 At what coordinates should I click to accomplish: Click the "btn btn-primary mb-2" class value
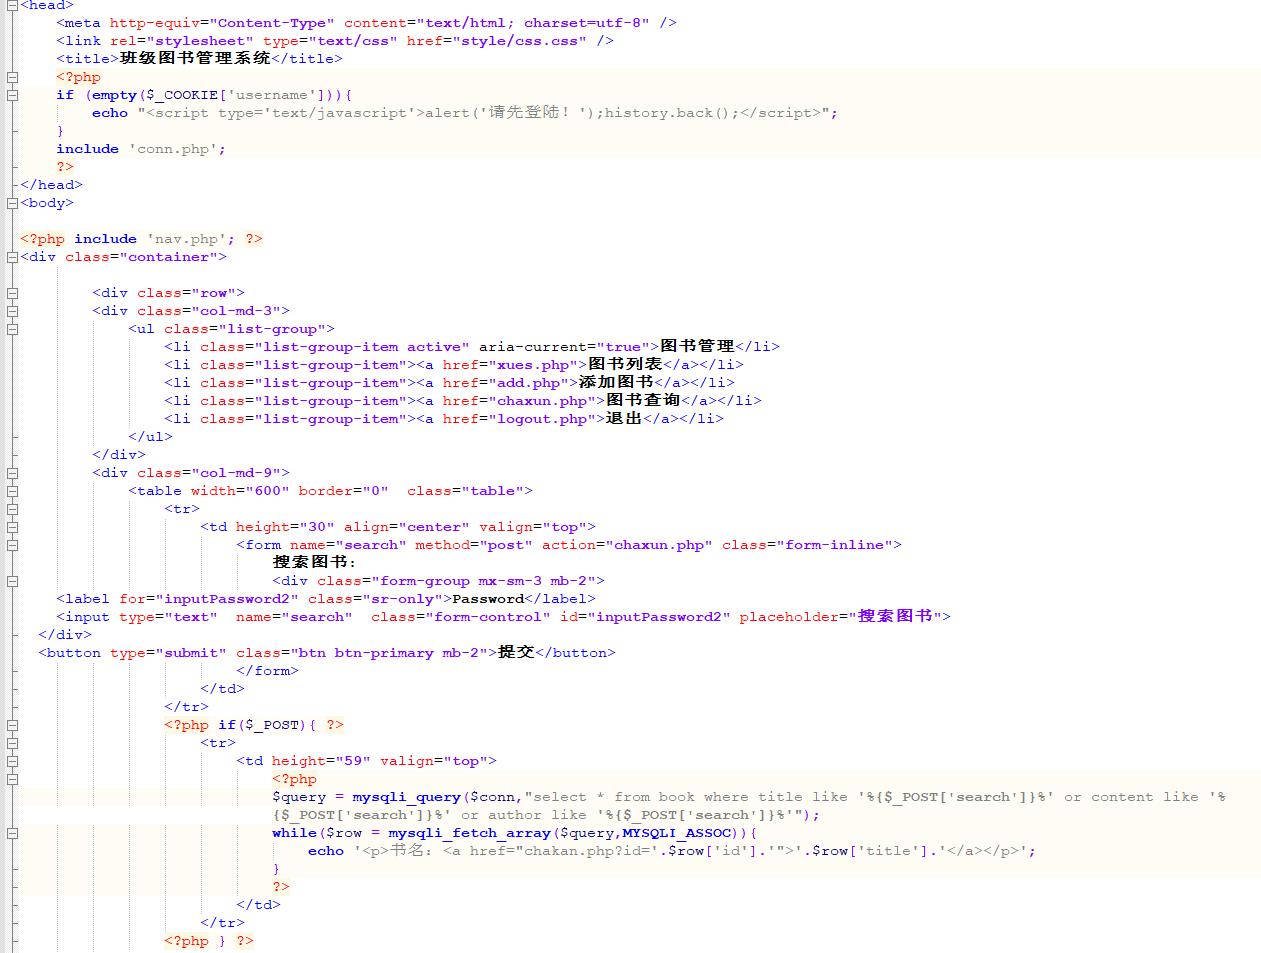click(x=388, y=653)
